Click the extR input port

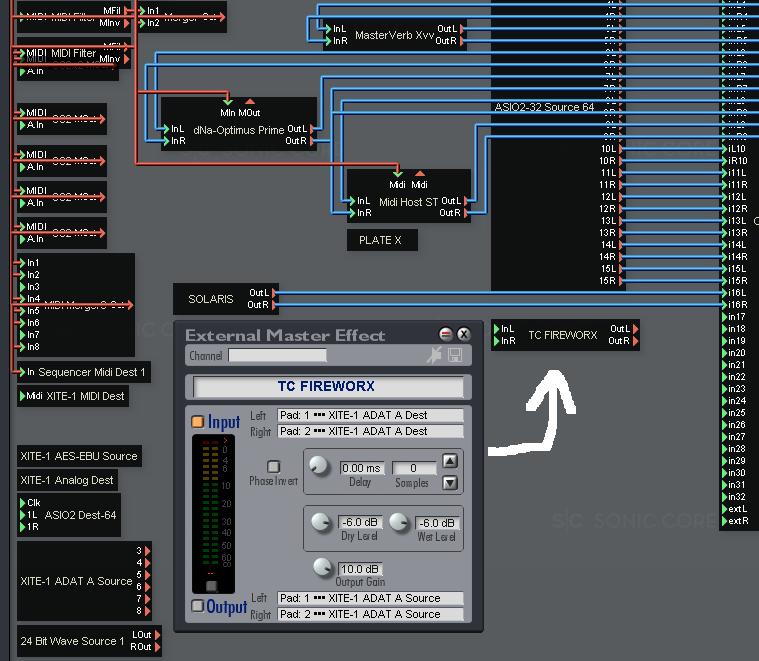pyautogui.click(x=725, y=521)
